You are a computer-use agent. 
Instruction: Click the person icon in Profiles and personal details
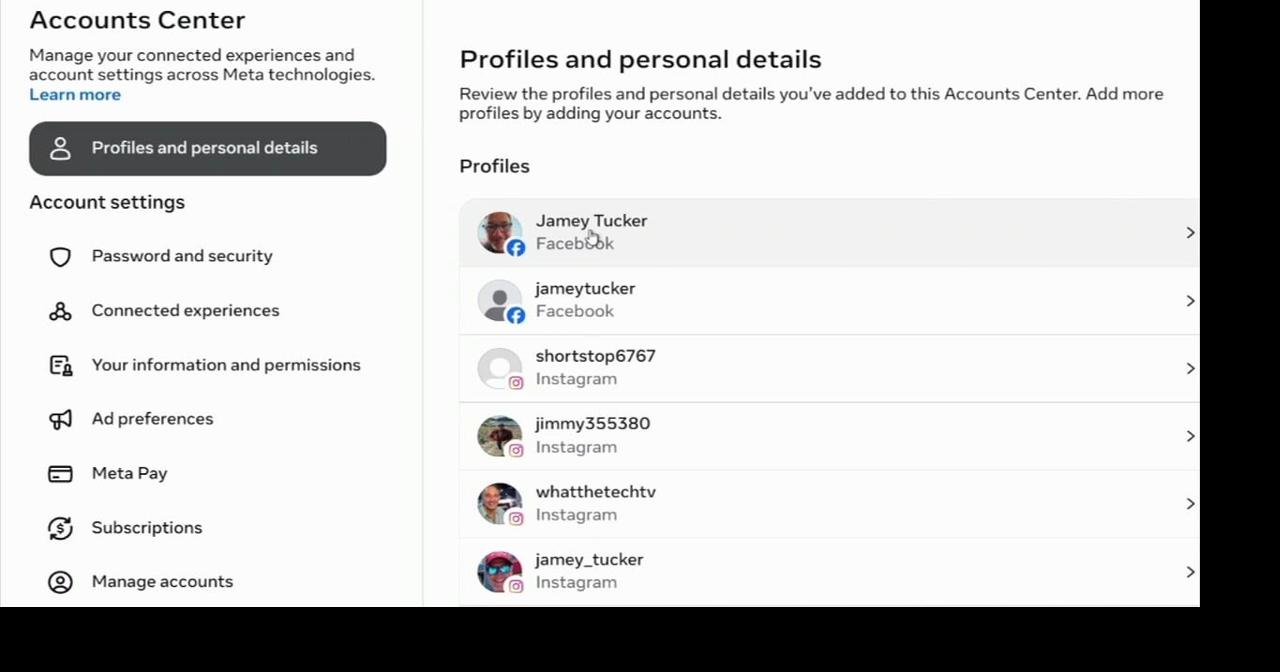coord(60,148)
